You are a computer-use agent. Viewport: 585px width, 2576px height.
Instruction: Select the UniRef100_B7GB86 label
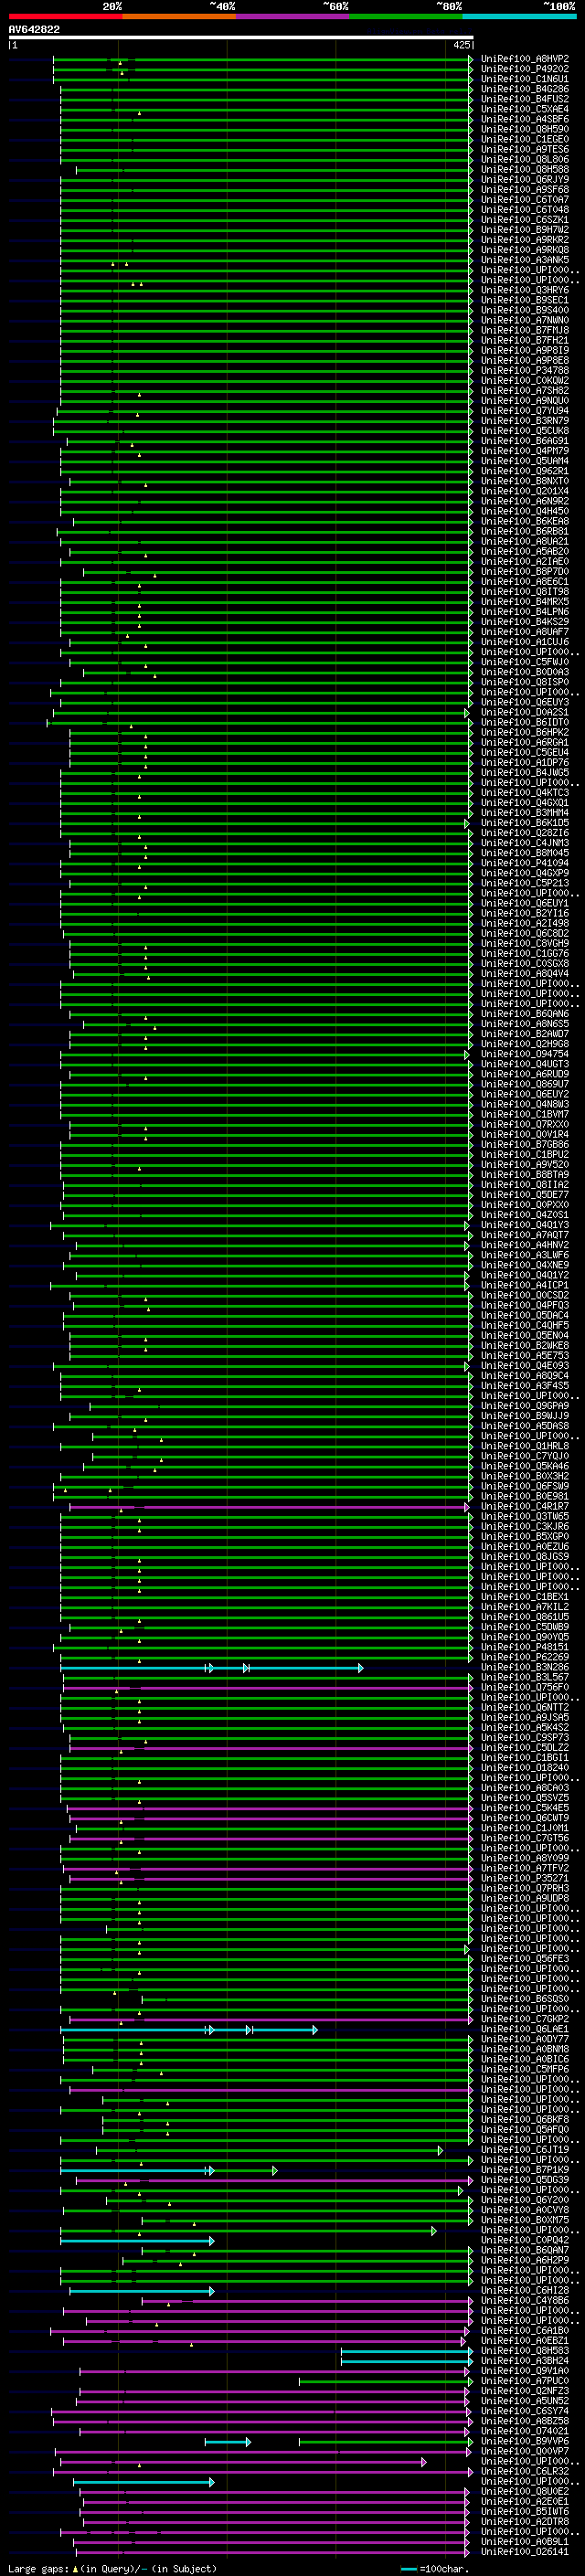point(524,1144)
